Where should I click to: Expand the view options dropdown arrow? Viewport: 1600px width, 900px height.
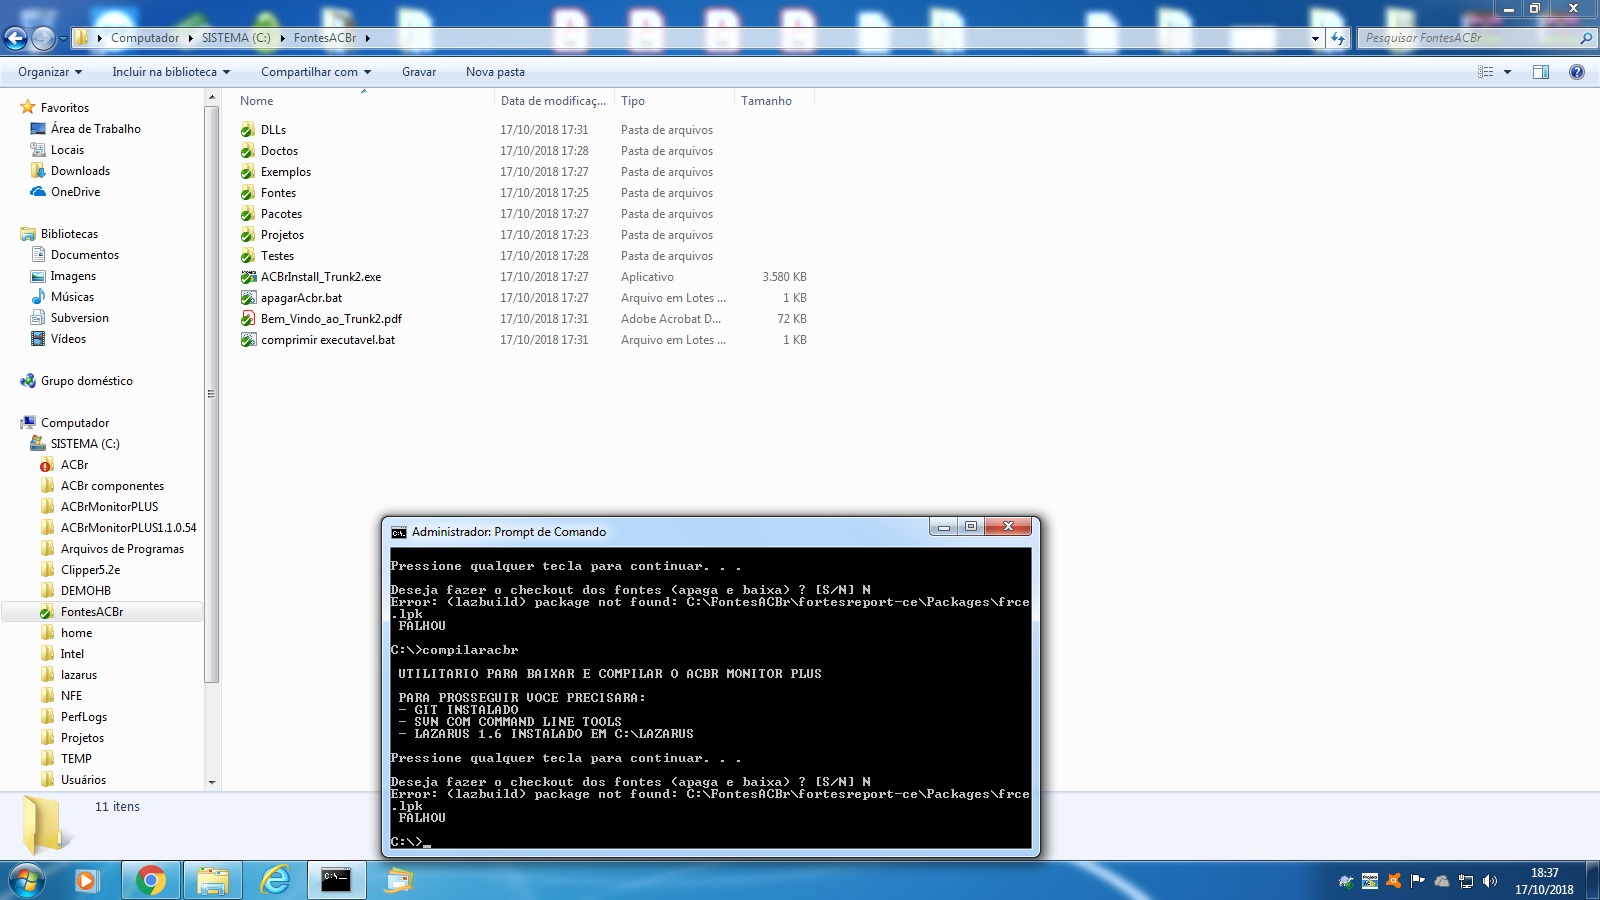(1507, 72)
